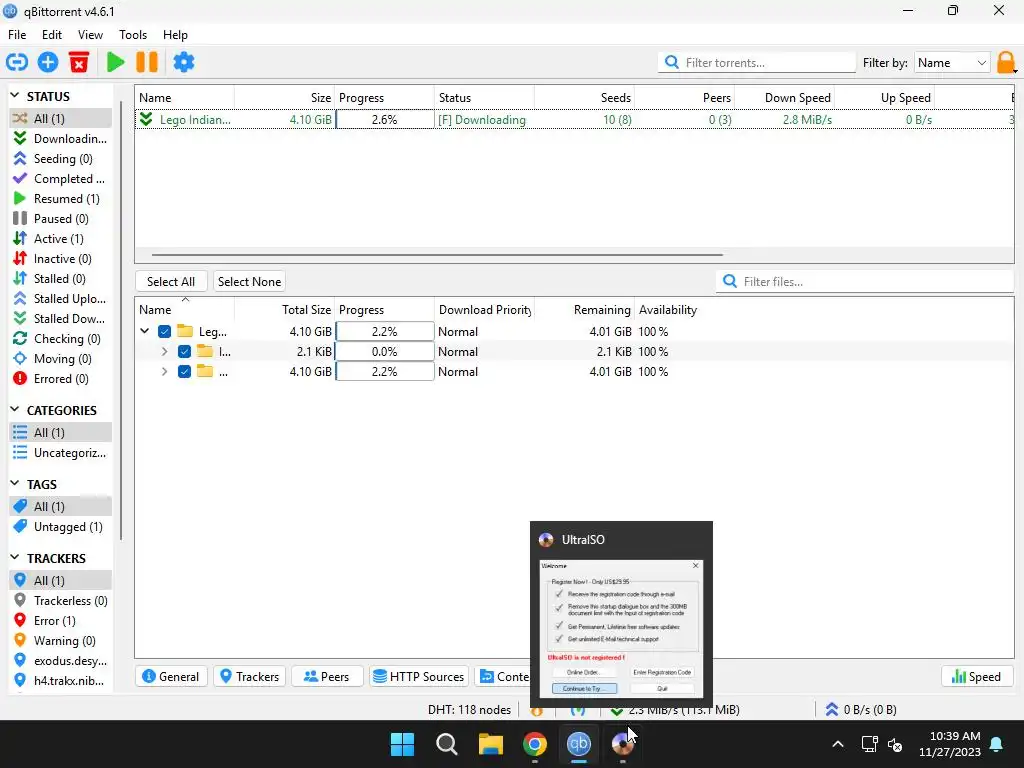This screenshot has width=1024, height=768.
Task: Open the File menu
Action: pyautogui.click(x=17, y=35)
